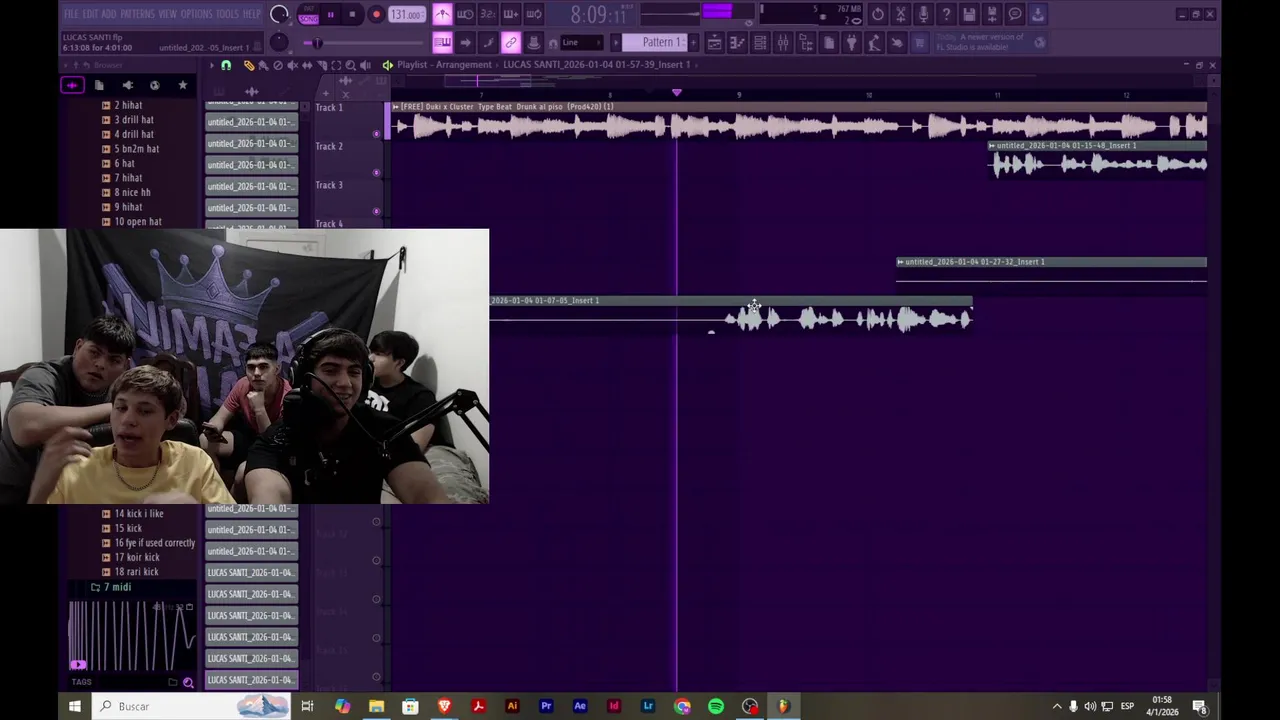
Task: Click the microphone one-click recording icon
Action: click(923, 14)
